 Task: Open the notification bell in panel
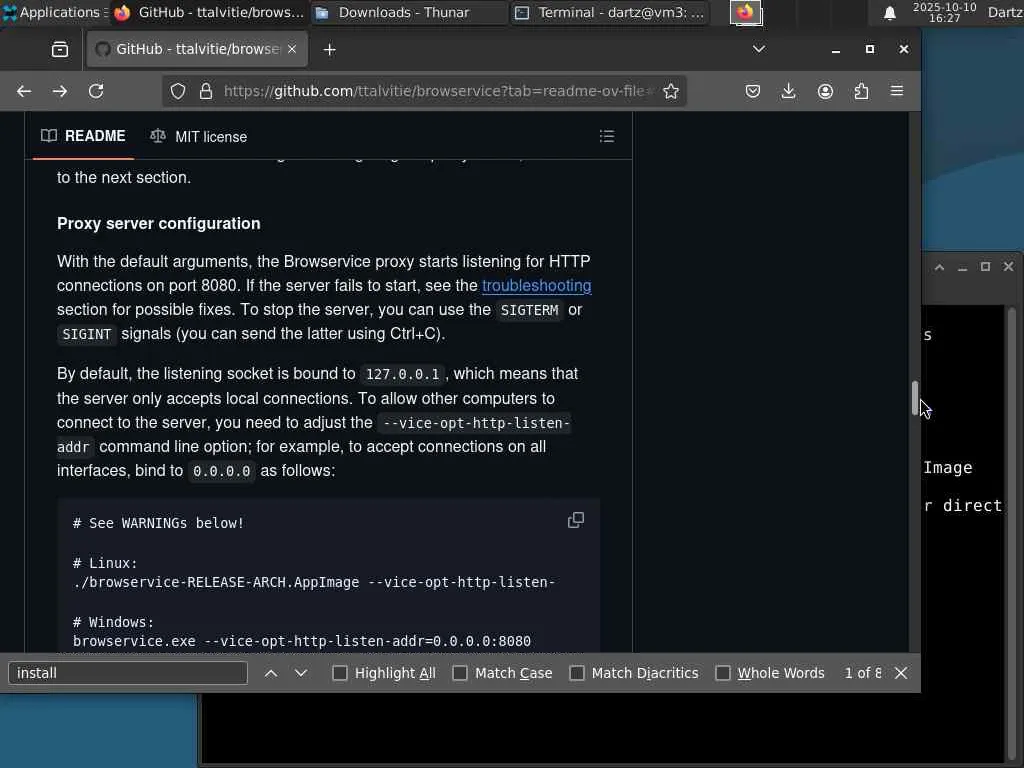tap(889, 13)
